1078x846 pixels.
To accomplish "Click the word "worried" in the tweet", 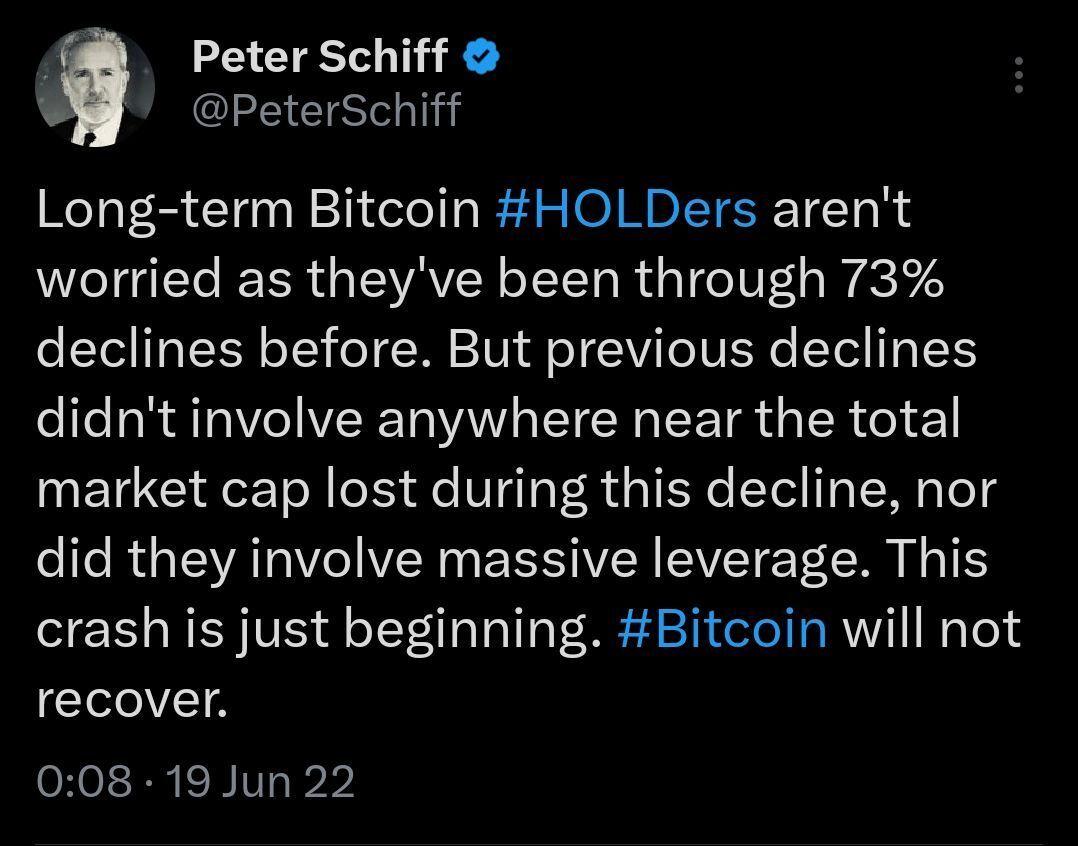I will click(127, 280).
